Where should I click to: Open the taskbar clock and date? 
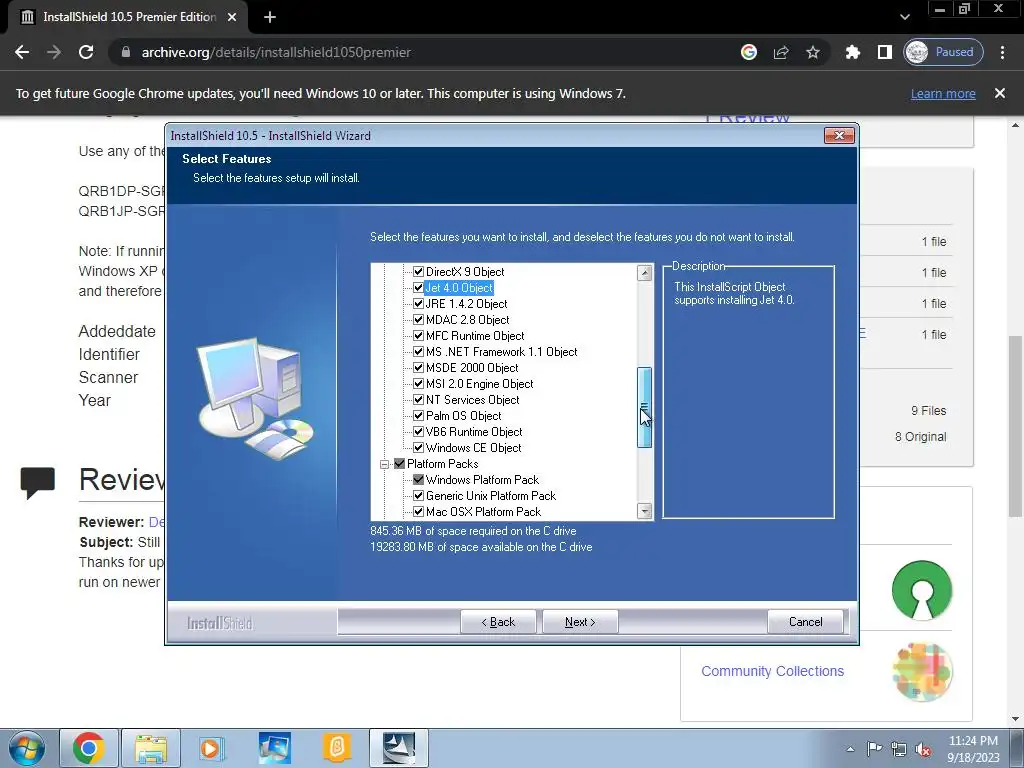973,749
